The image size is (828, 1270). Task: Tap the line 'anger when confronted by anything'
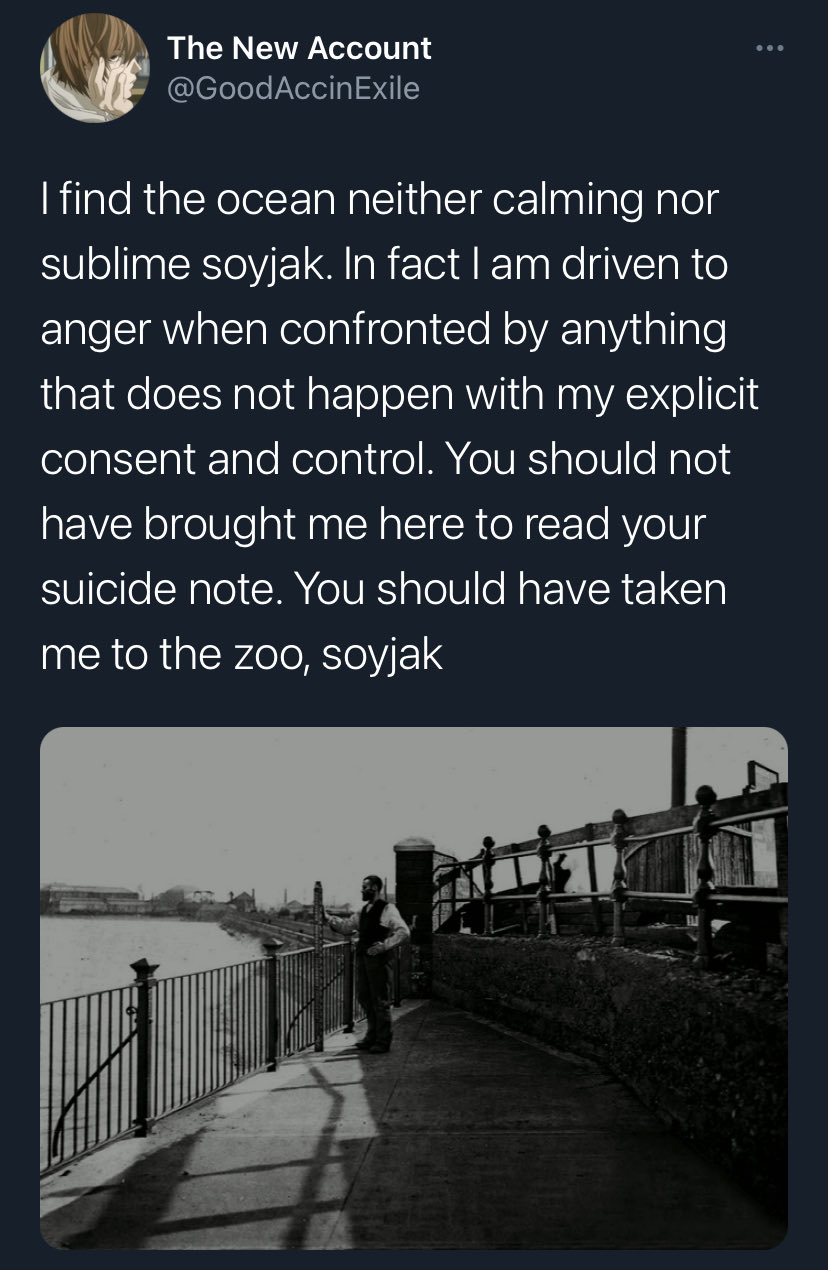383,329
